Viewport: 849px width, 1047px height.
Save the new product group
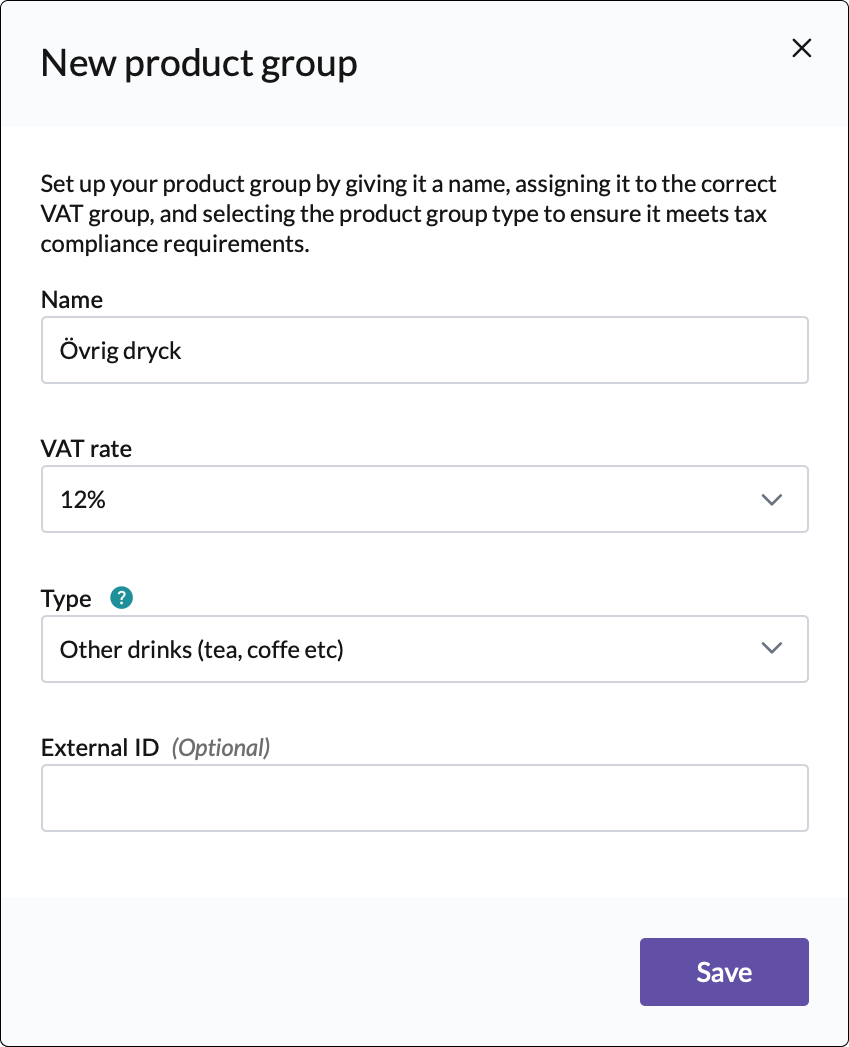point(724,971)
